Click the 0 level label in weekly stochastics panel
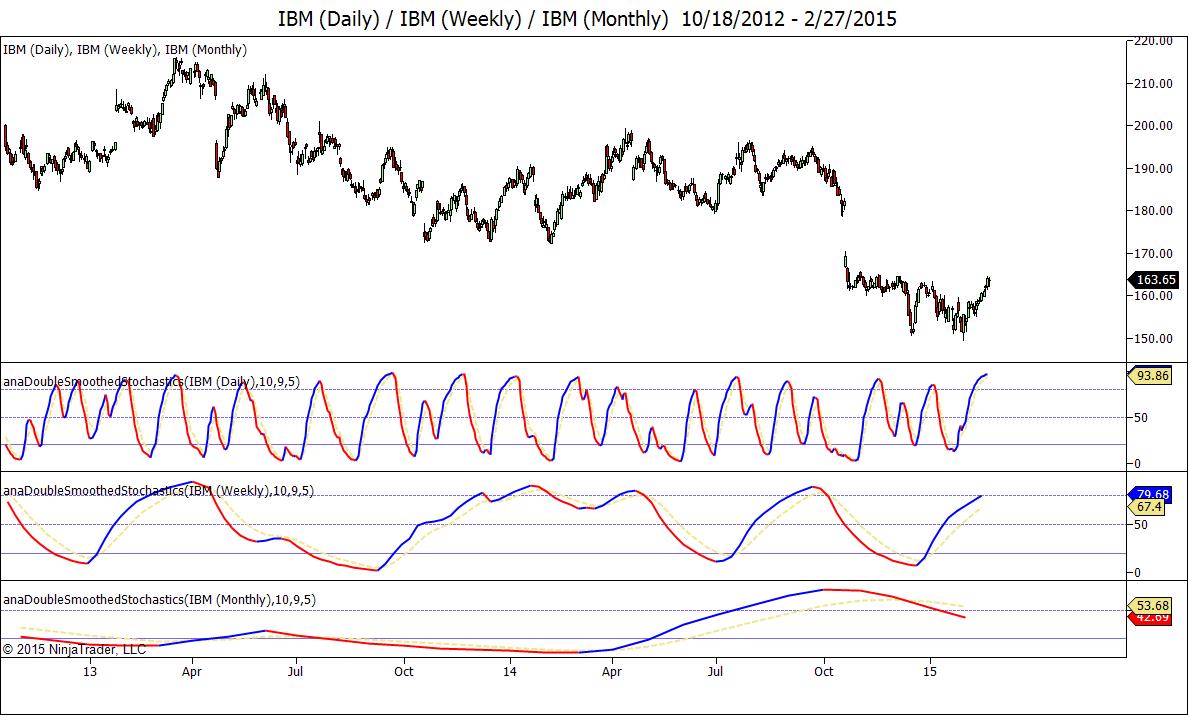1188x715 pixels. 1137,573
